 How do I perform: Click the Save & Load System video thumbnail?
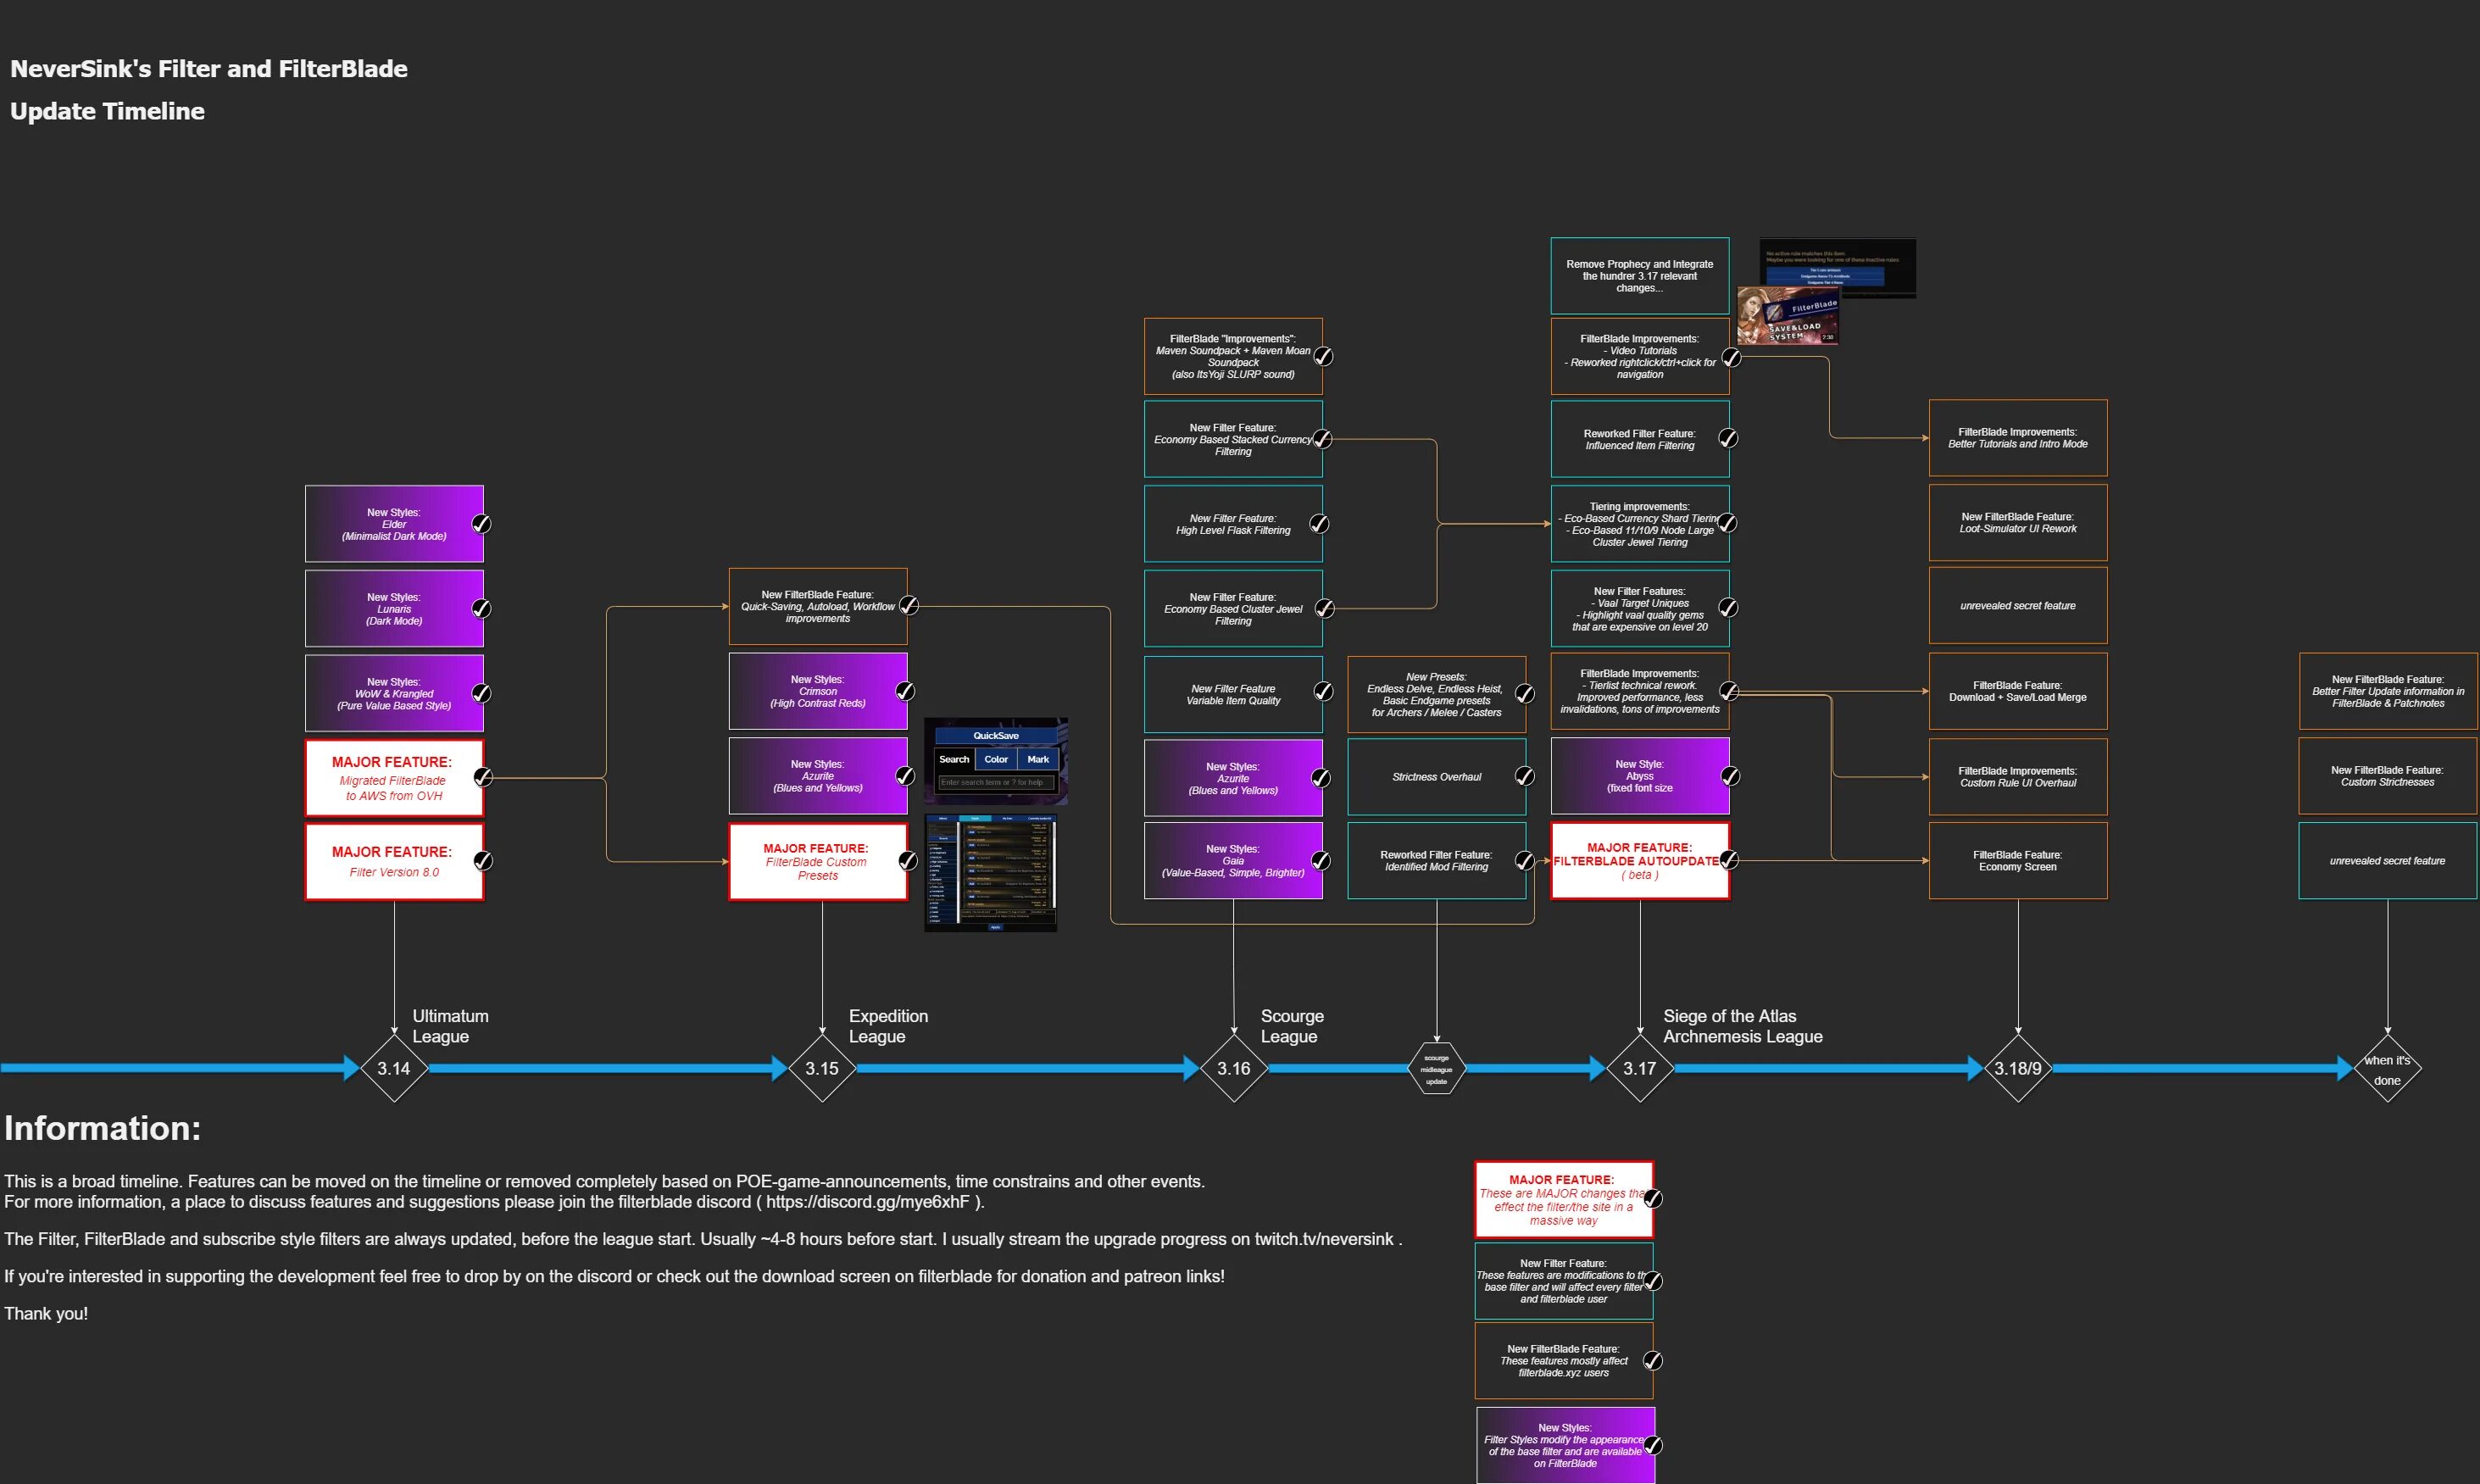click(x=1787, y=317)
